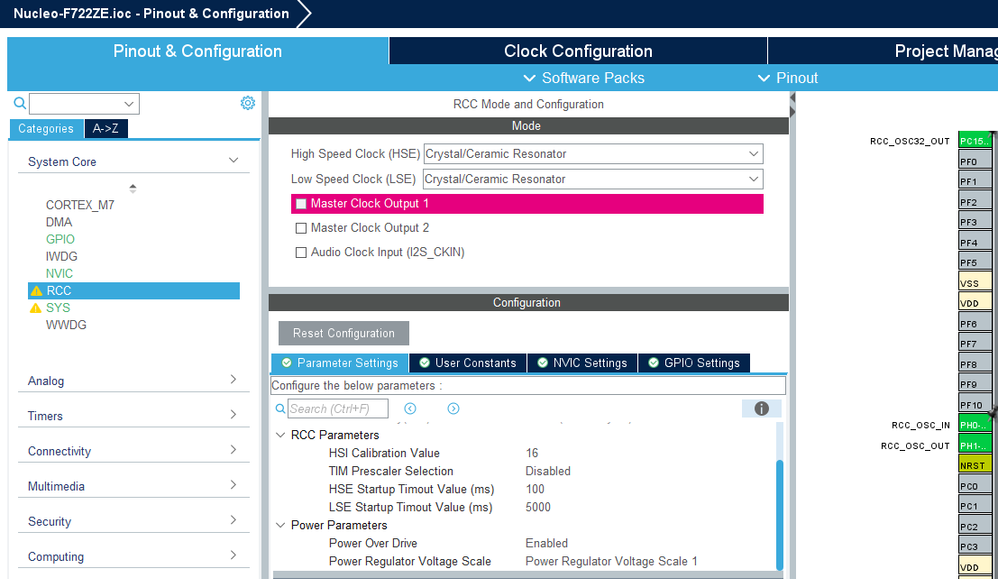Select the PC15 pin on chip view
This screenshot has width=998, height=579.
coord(974,141)
